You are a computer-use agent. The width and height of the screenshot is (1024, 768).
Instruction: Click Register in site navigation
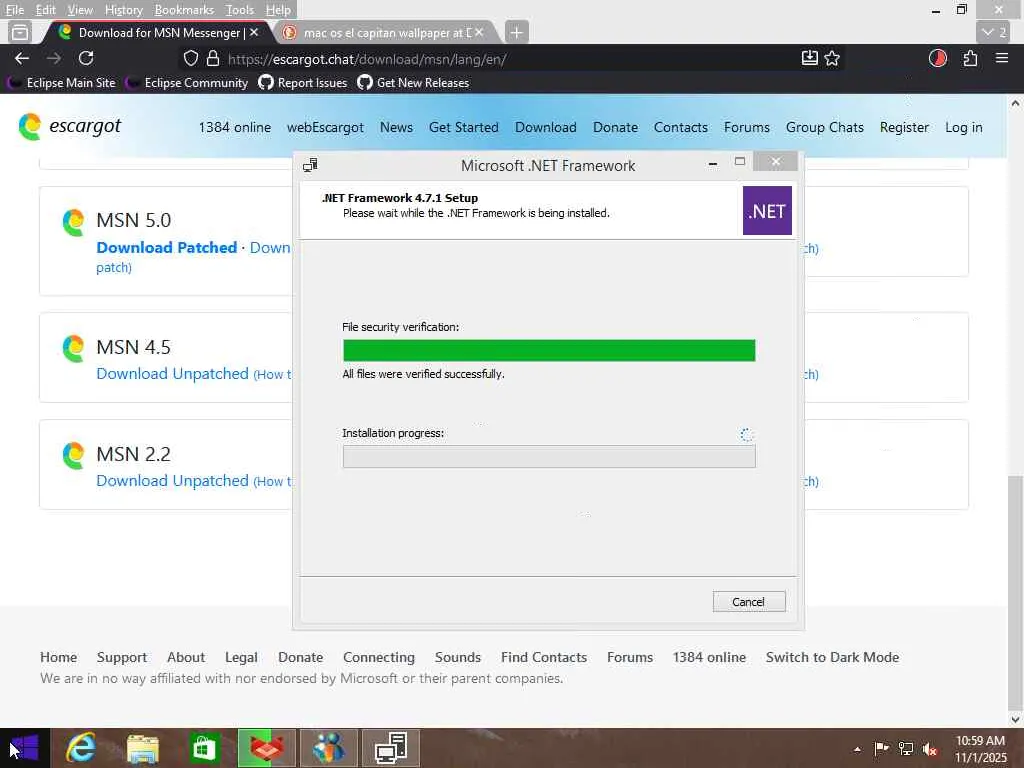coord(904,127)
